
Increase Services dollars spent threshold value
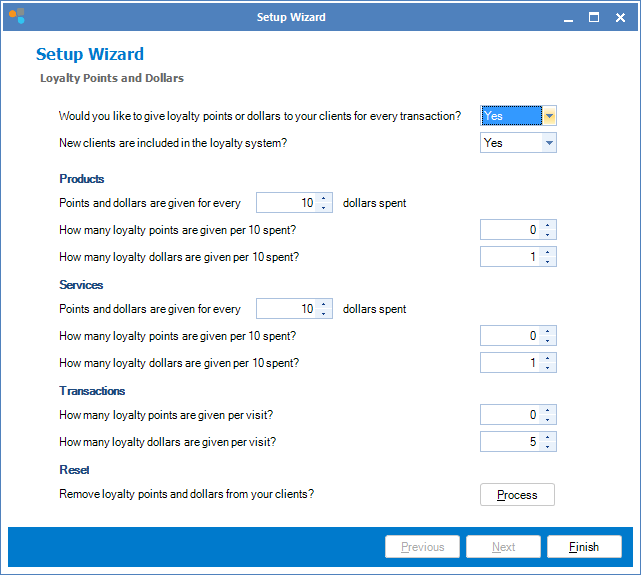tap(323, 304)
